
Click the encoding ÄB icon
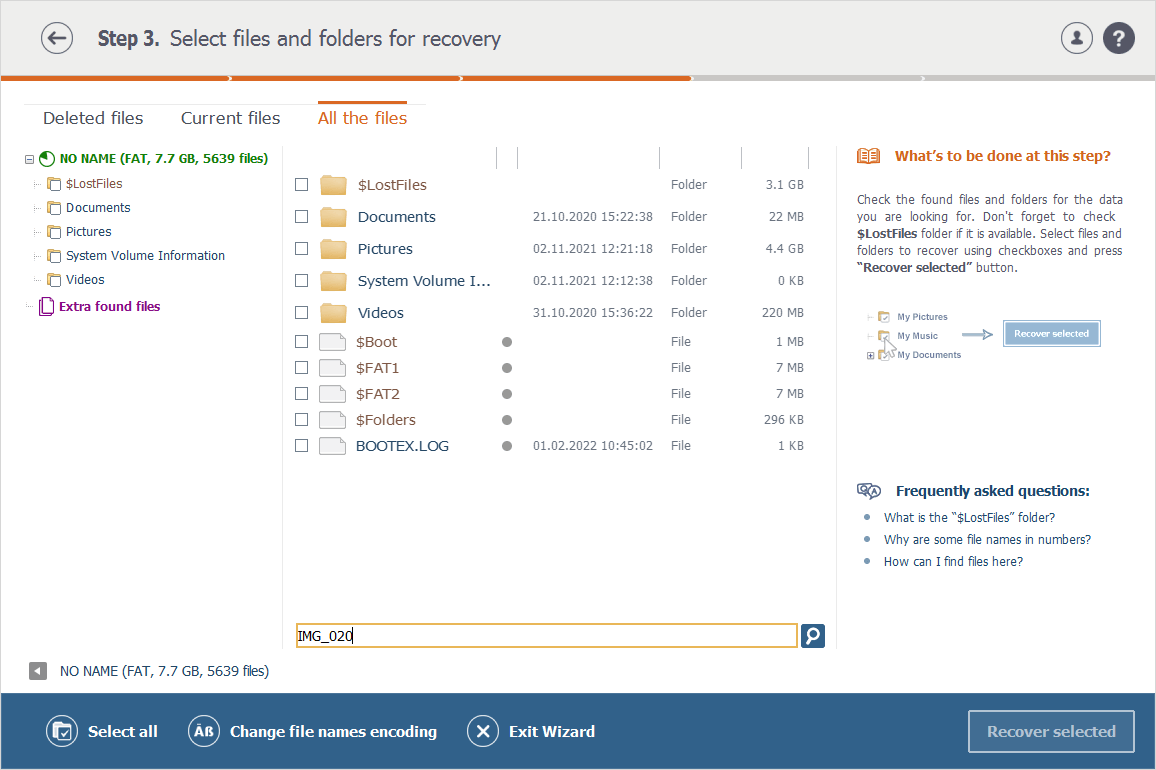point(203,732)
